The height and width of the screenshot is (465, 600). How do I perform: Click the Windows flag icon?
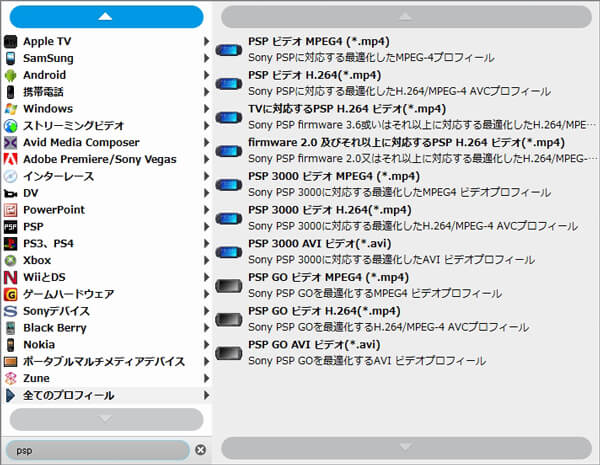click(11, 109)
